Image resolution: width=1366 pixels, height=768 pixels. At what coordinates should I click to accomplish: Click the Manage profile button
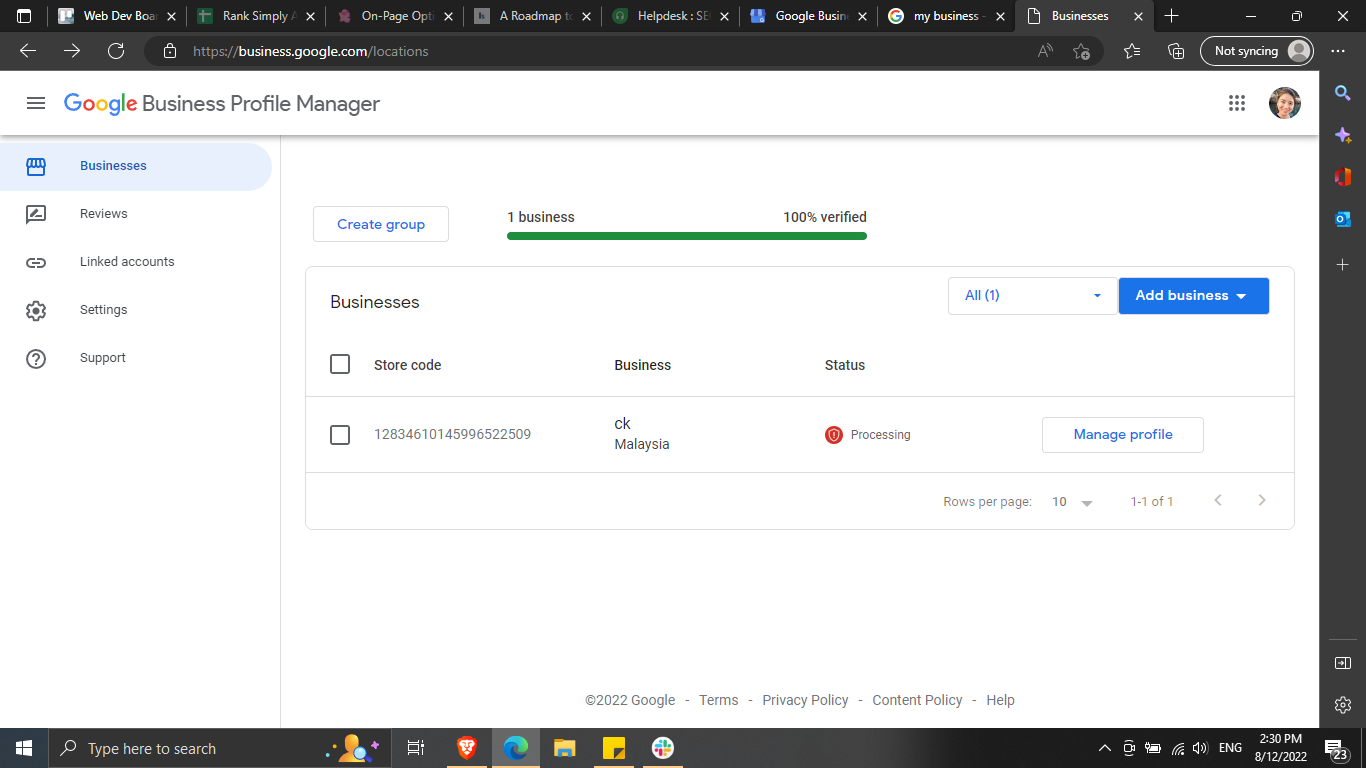[x=1122, y=435]
